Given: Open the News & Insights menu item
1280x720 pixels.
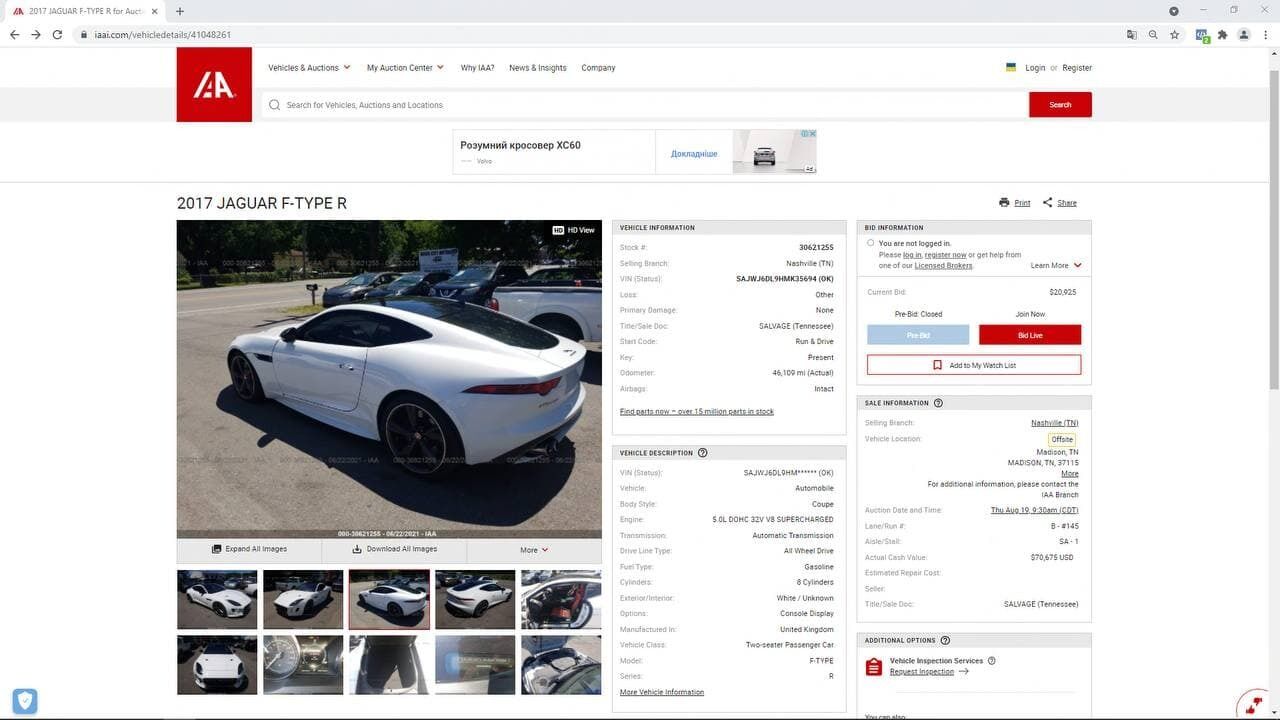Looking at the screenshot, I should click(537, 68).
